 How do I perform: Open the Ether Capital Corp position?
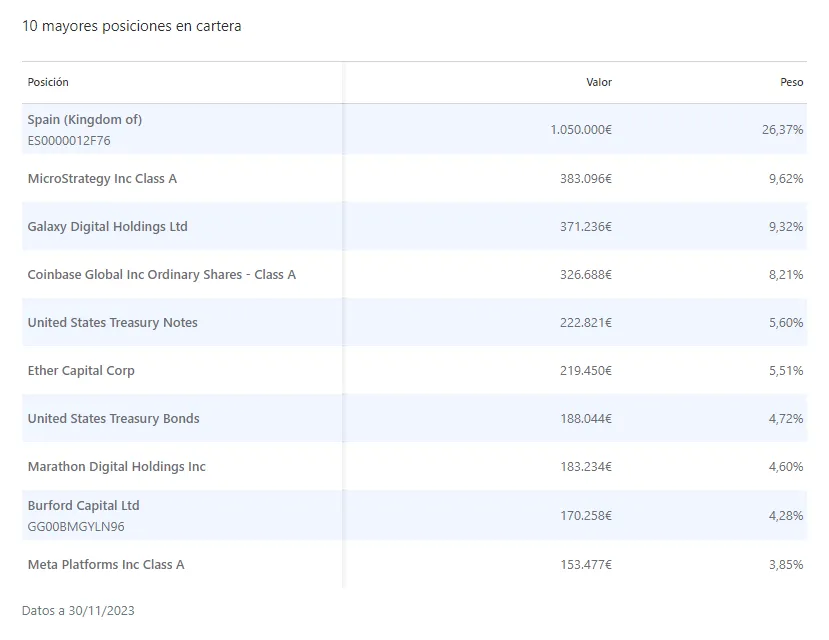click(x=81, y=371)
